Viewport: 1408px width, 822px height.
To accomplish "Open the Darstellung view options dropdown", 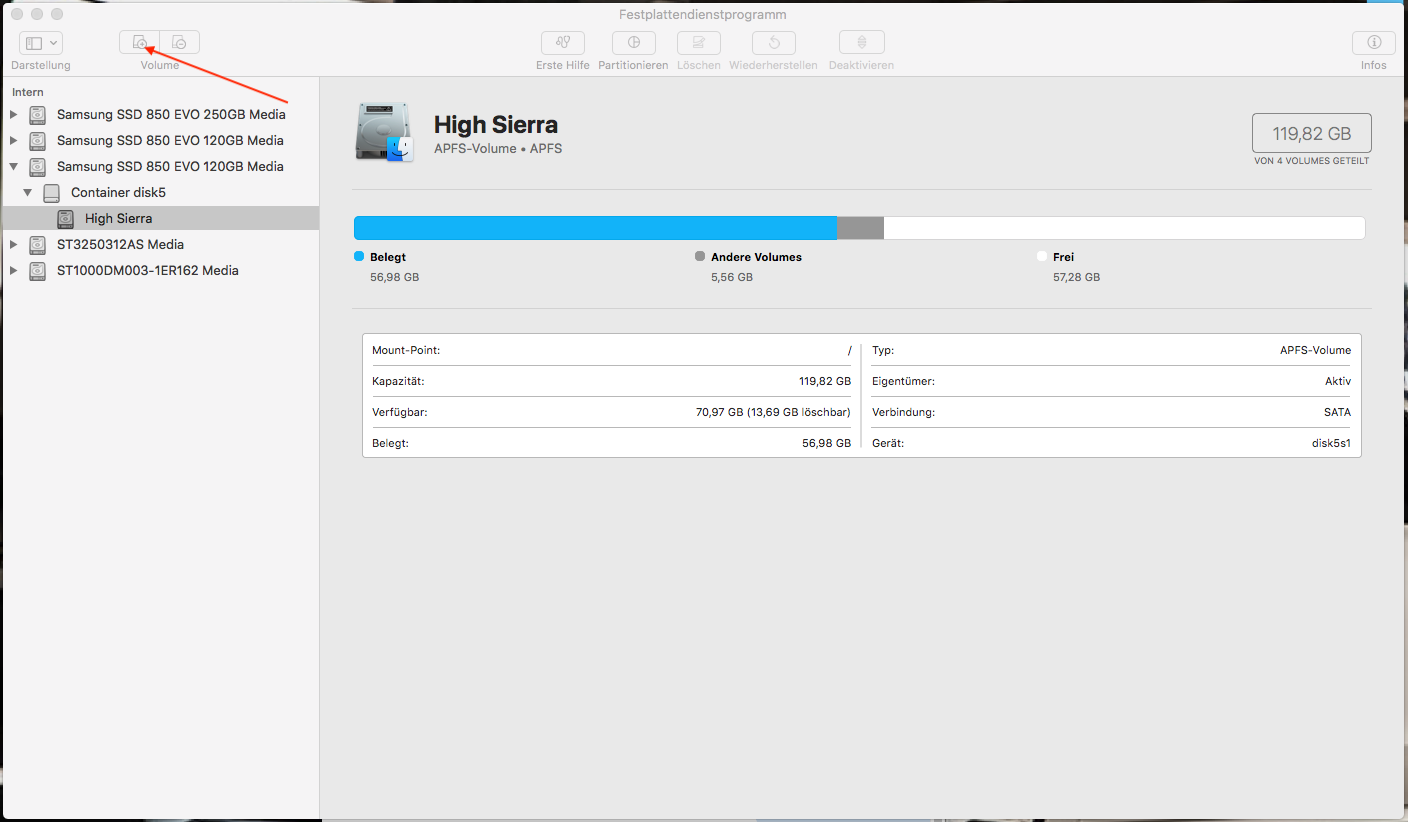I will coord(41,43).
